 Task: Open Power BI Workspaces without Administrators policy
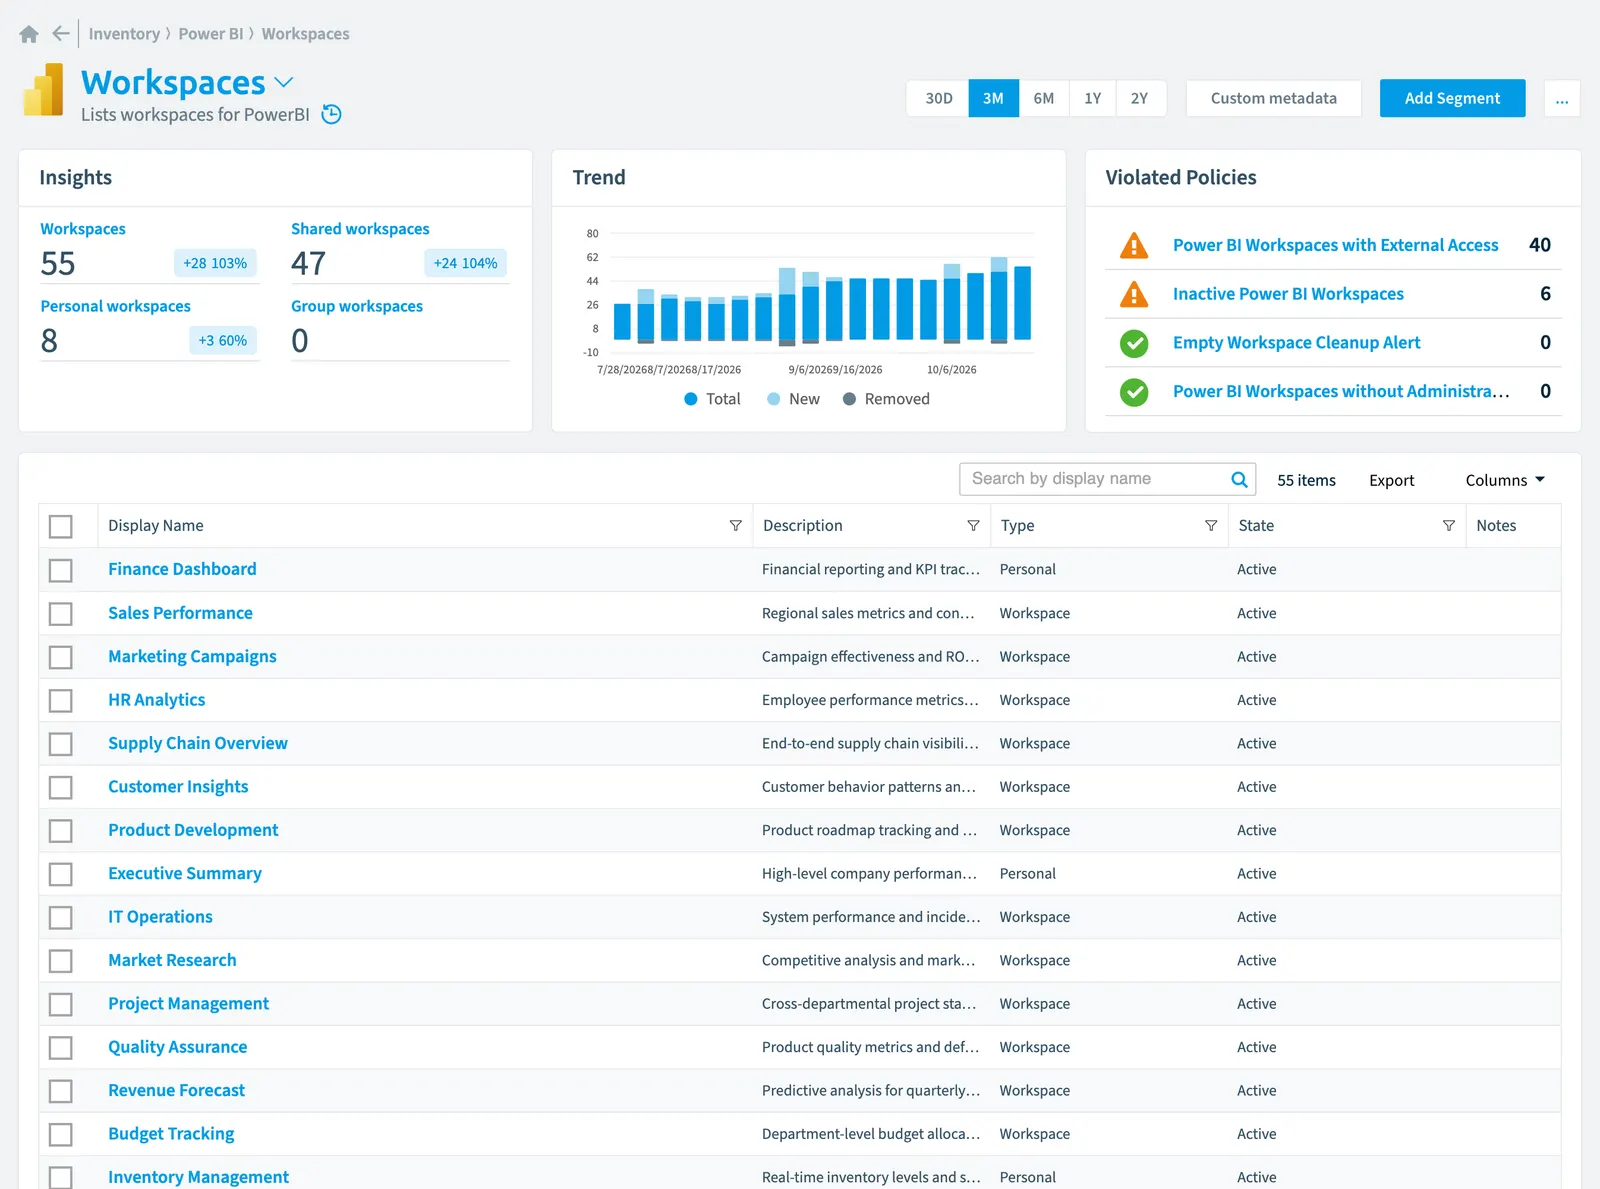point(1341,392)
